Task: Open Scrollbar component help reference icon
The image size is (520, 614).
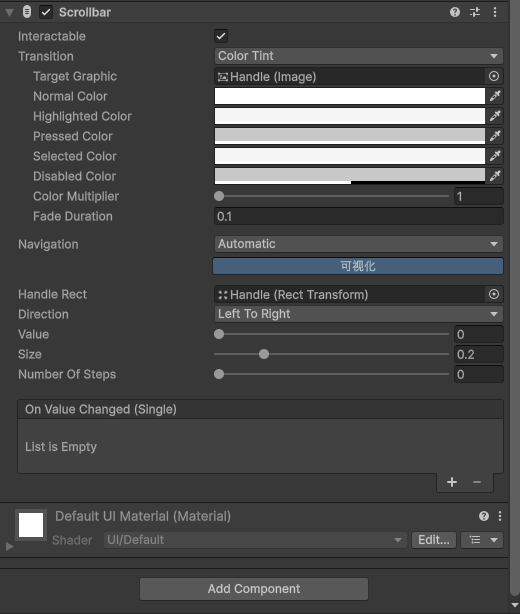Action: tap(455, 12)
